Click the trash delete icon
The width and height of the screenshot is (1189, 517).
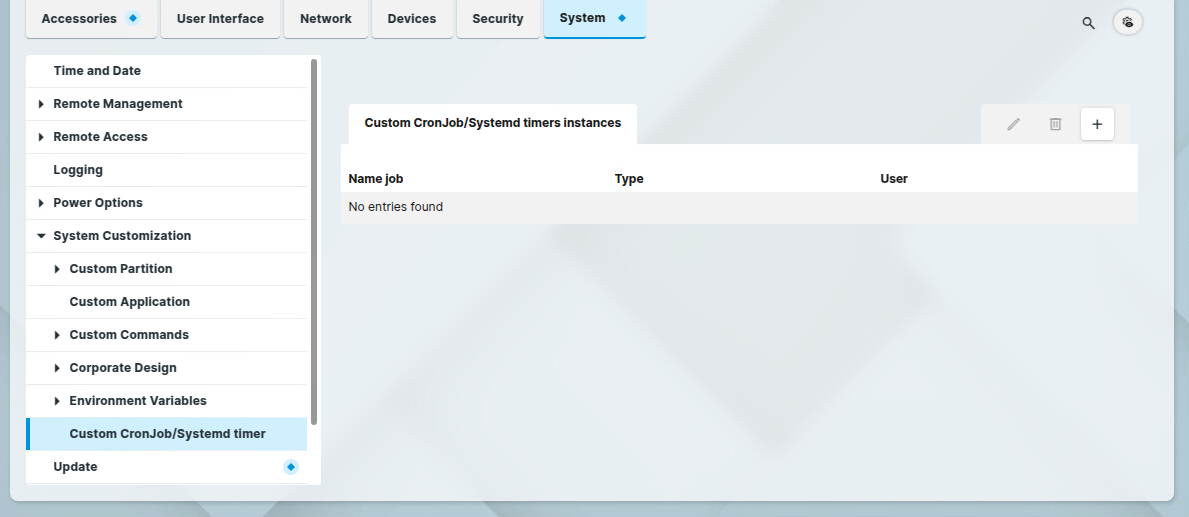point(1055,124)
